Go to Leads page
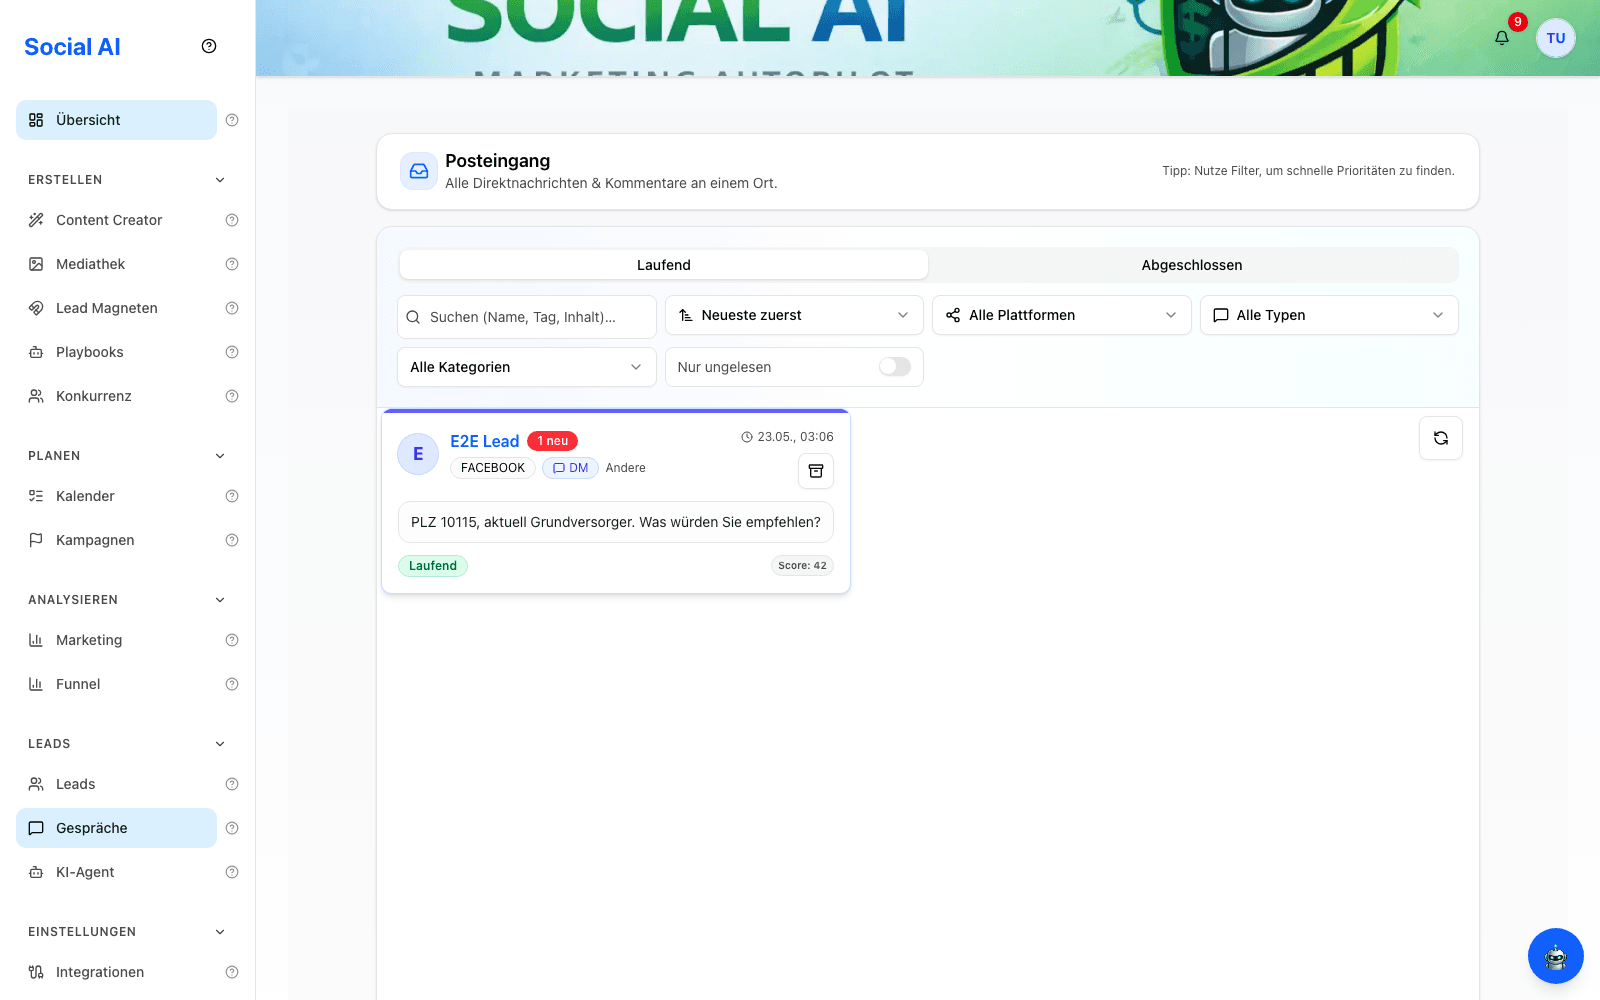This screenshot has height=1000, width=1600. coord(116,784)
